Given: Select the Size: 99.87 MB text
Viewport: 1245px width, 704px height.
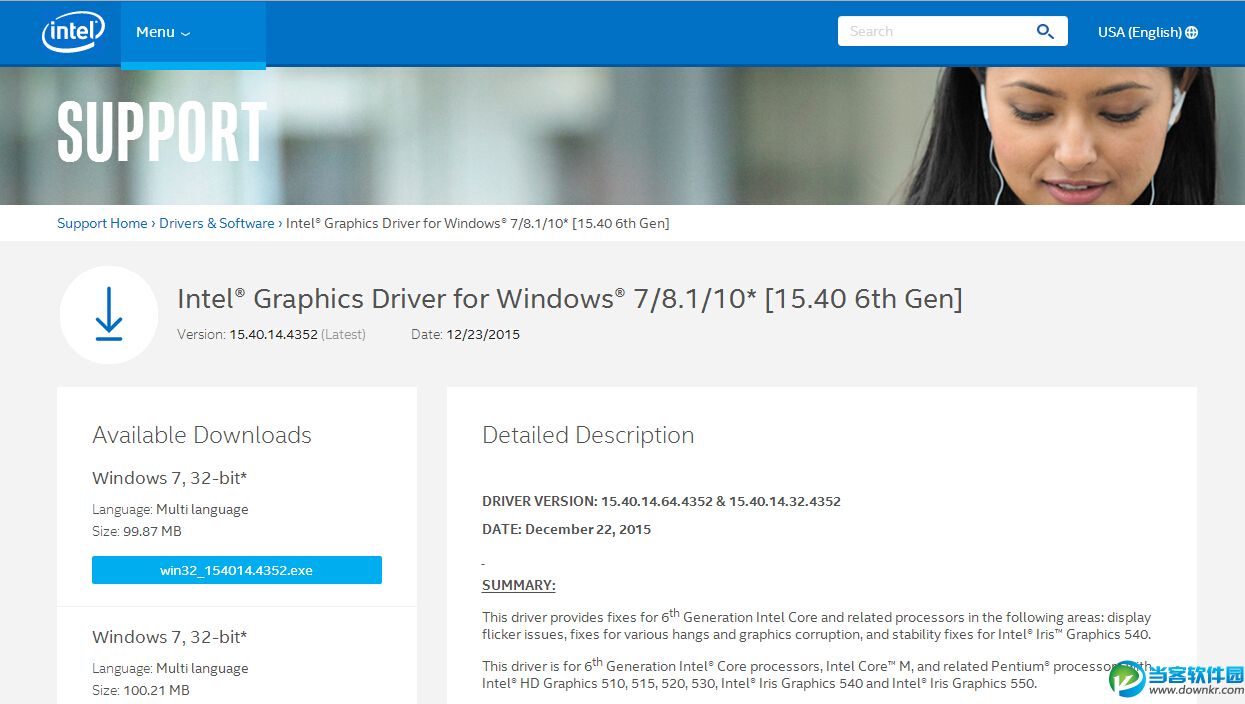Looking at the screenshot, I should coord(137,531).
